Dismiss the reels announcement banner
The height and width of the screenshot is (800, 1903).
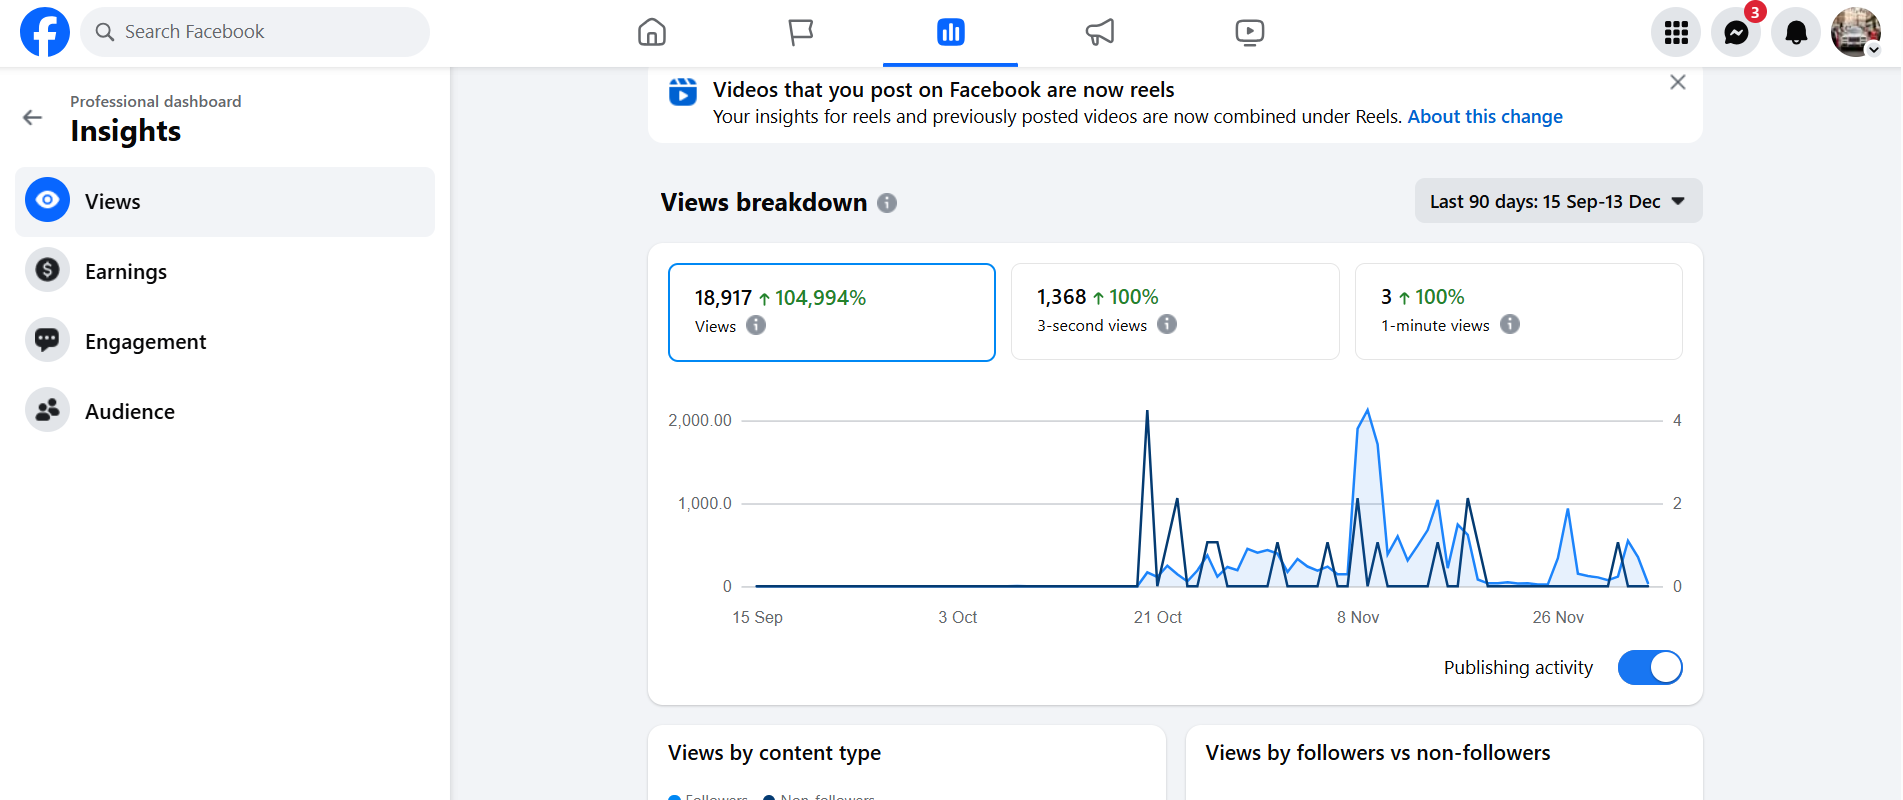[1678, 82]
